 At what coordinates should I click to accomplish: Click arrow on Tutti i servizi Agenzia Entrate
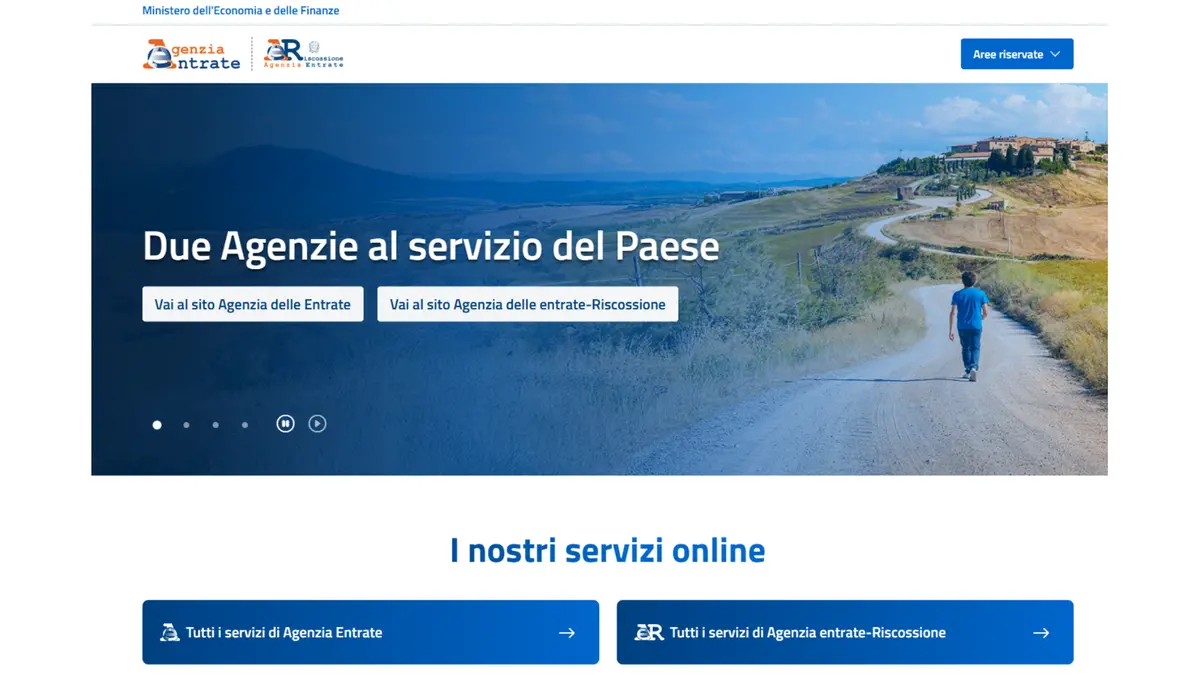click(567, 632)
